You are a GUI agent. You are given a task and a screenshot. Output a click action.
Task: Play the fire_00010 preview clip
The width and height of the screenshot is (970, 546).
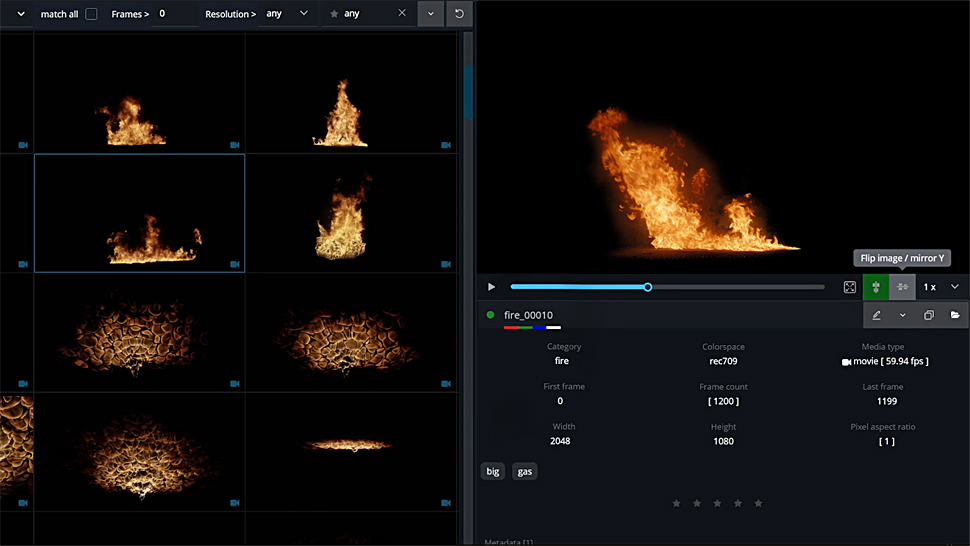tap(491, 287)
